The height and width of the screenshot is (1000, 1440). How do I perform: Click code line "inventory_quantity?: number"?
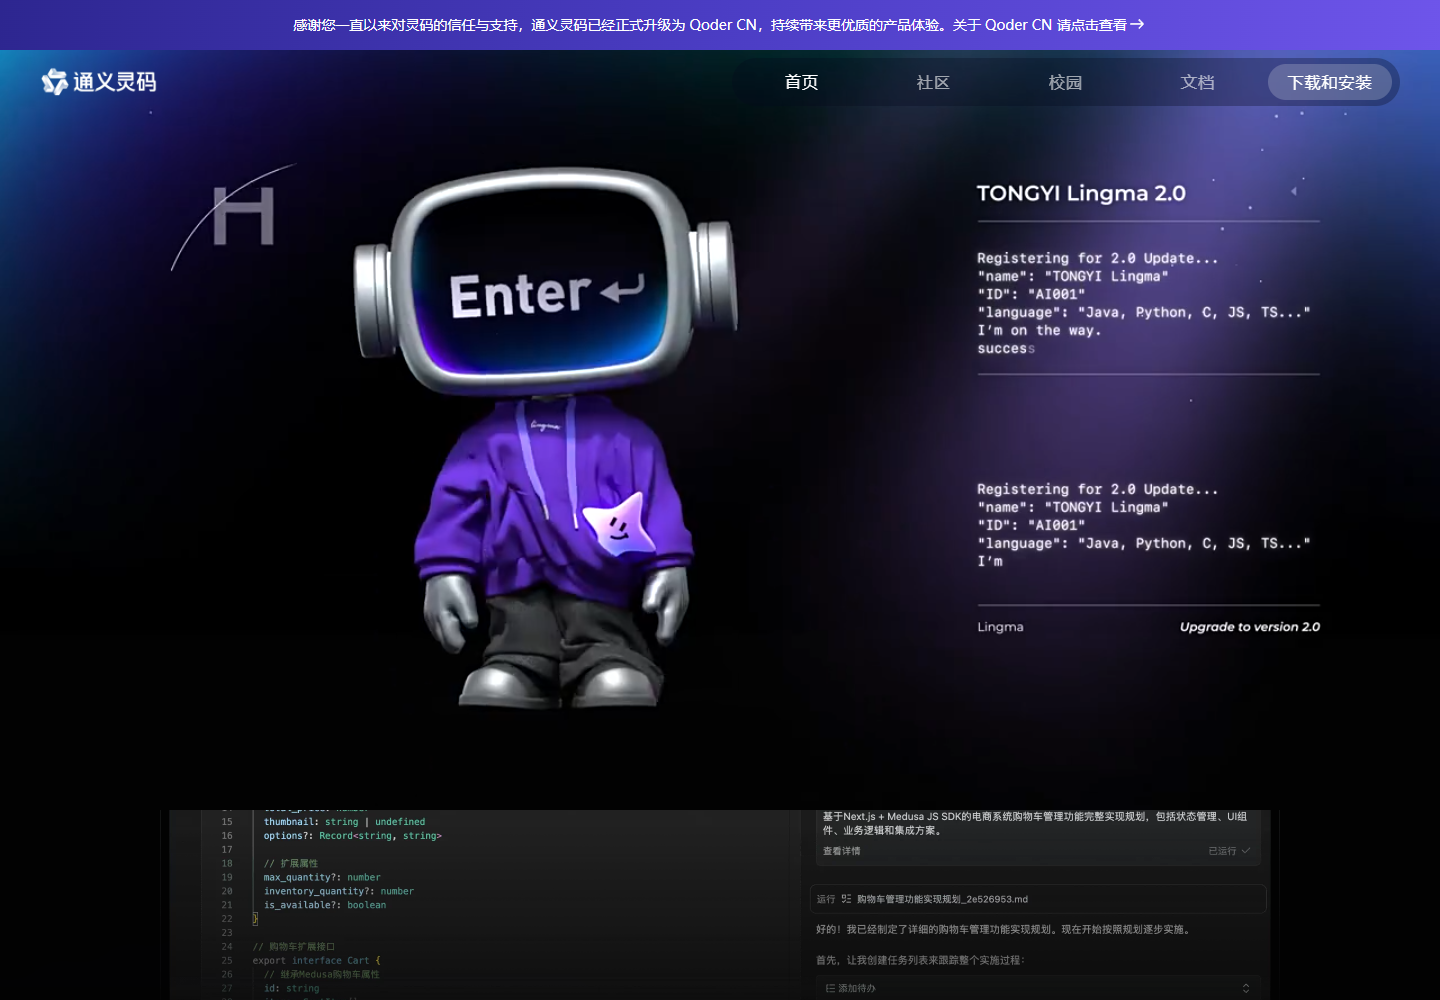[x=339, y=891]
